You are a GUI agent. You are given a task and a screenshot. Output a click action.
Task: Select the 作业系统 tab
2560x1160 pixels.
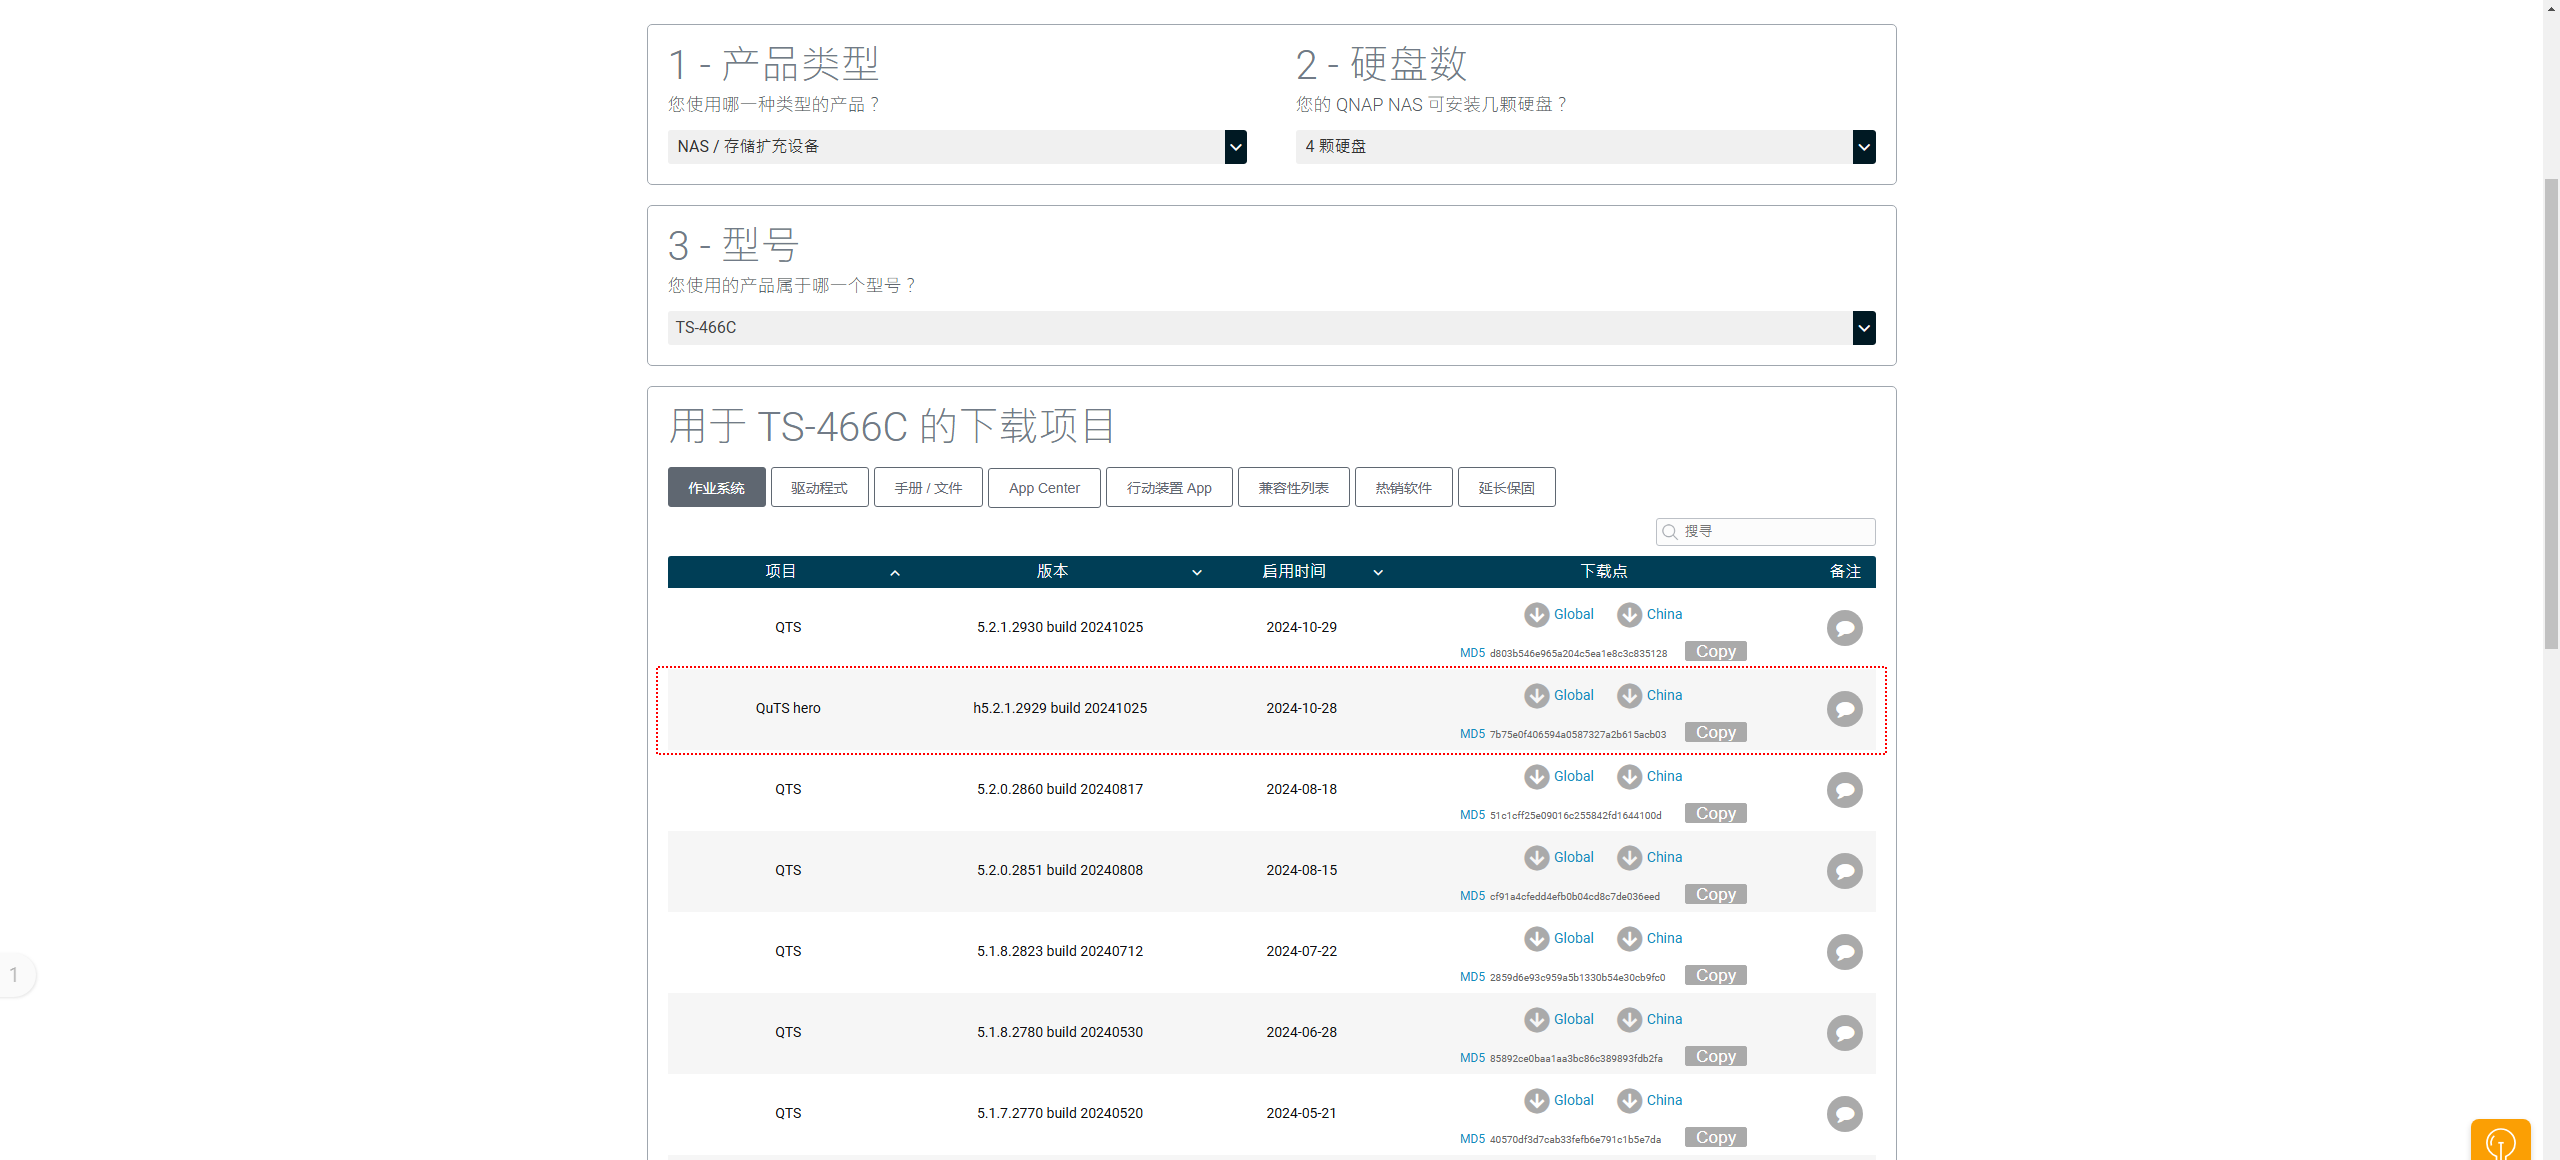pyautogui.click(x=716, y=488)
